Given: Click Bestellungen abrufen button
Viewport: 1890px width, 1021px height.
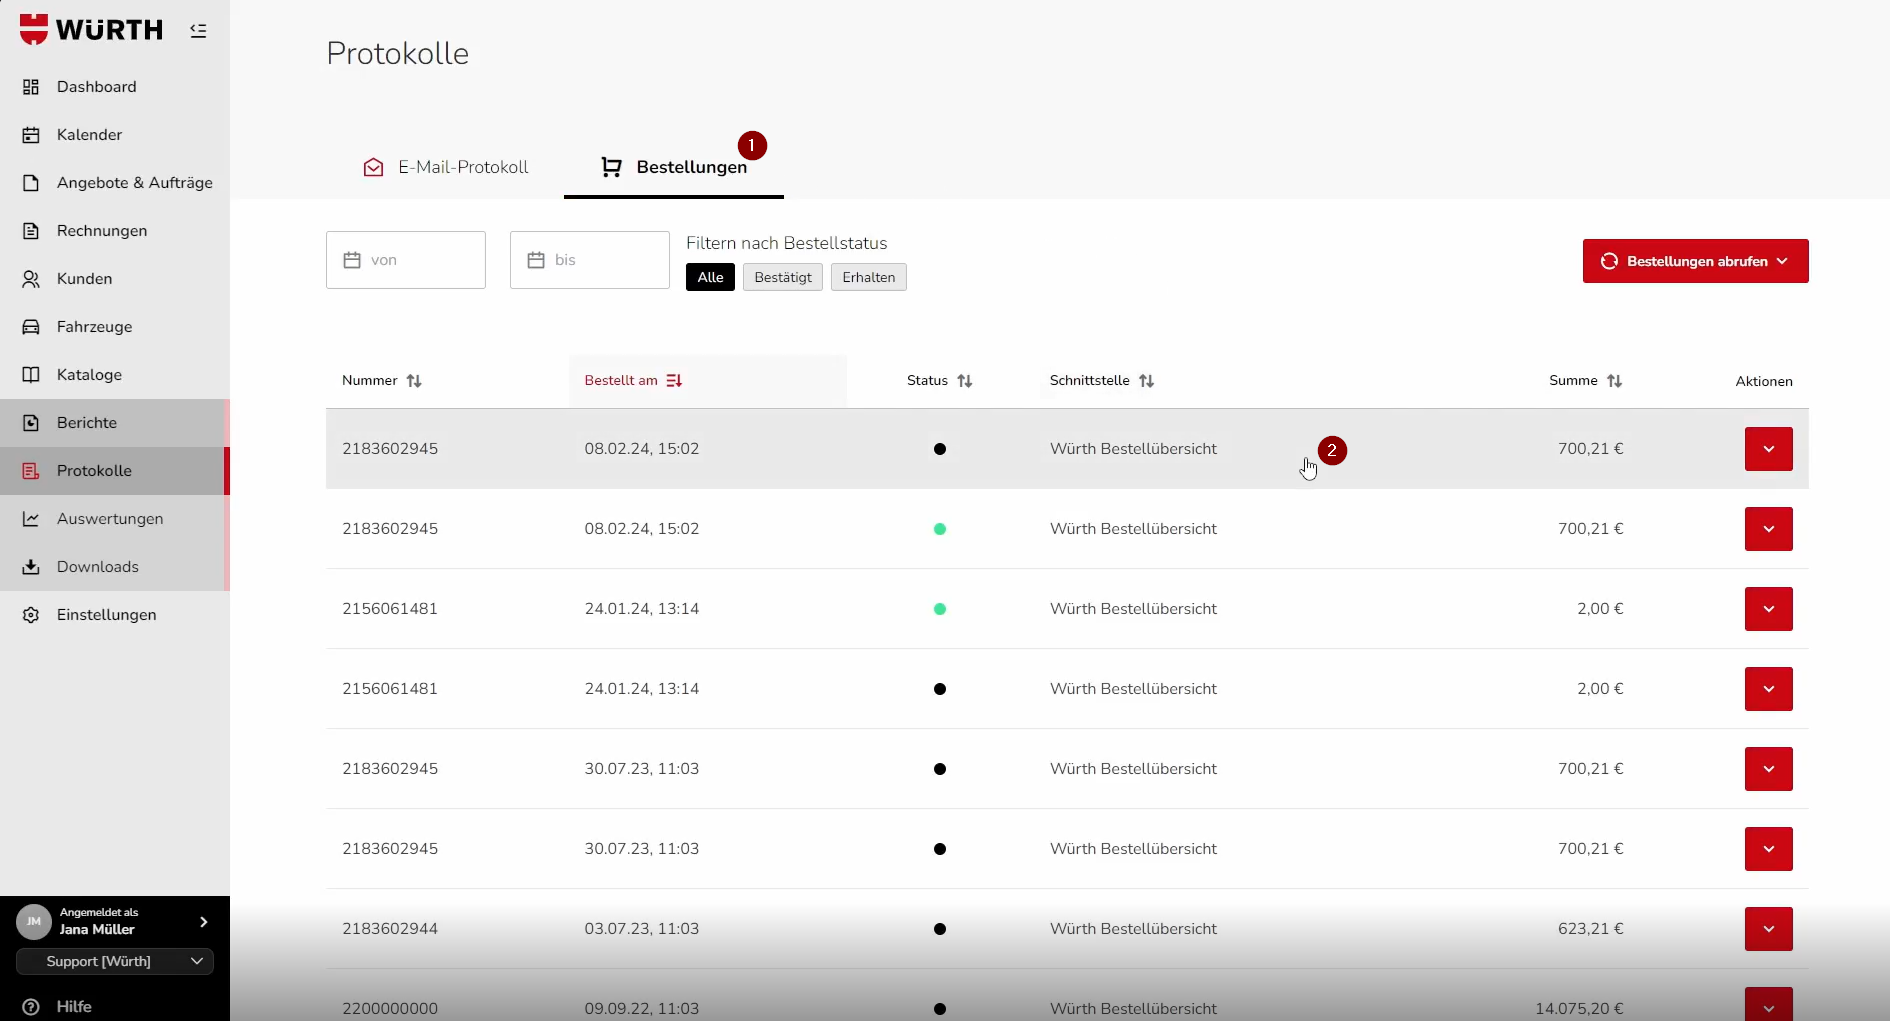Looking at the screenshot, I should pos(1696,261).
